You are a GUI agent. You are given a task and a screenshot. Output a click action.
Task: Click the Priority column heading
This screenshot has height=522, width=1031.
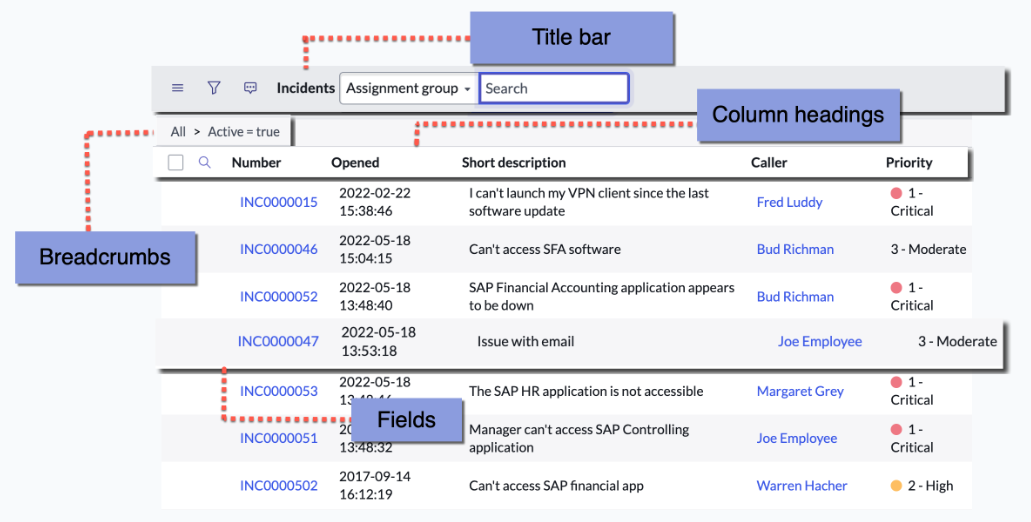pyautogui.click(x=909, y=162)
